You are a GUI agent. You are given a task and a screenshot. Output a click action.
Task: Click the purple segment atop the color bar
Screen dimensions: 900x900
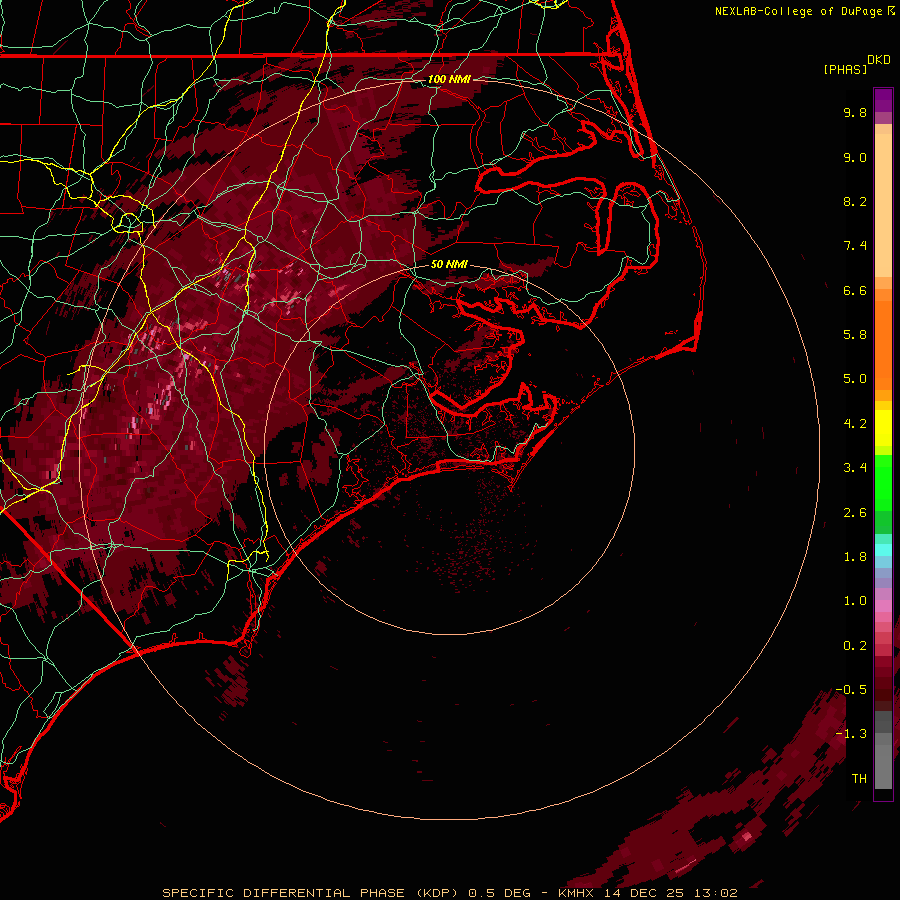[x=883, y=101]
